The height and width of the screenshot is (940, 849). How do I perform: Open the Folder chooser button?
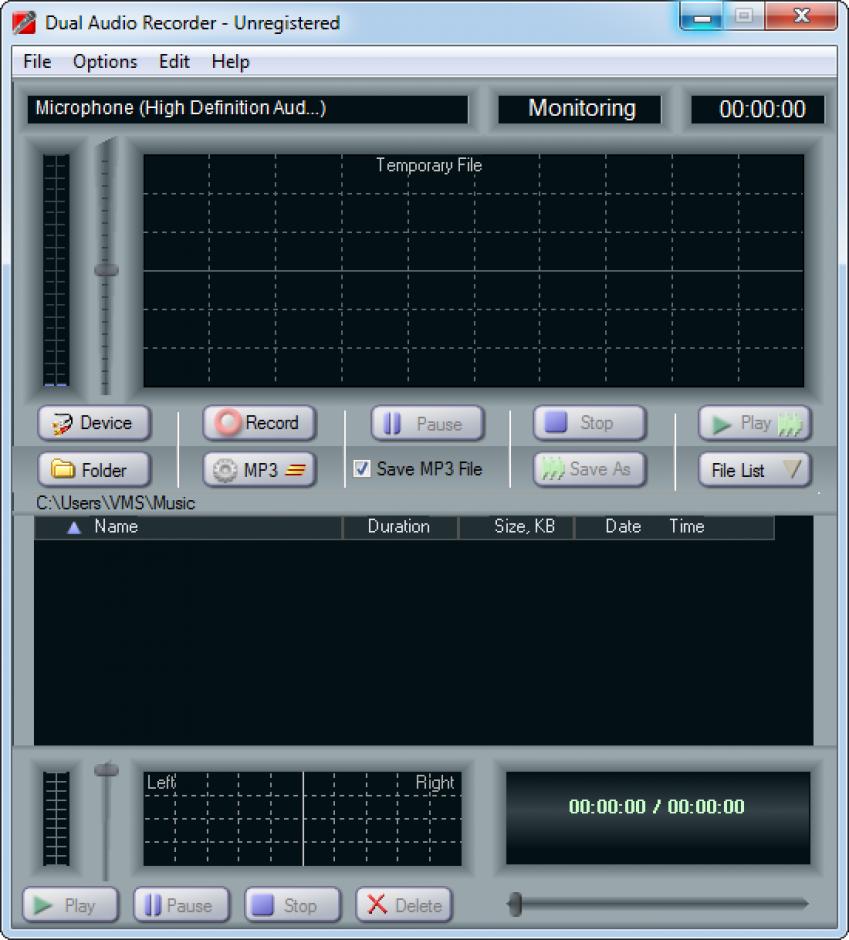(94, 470)
